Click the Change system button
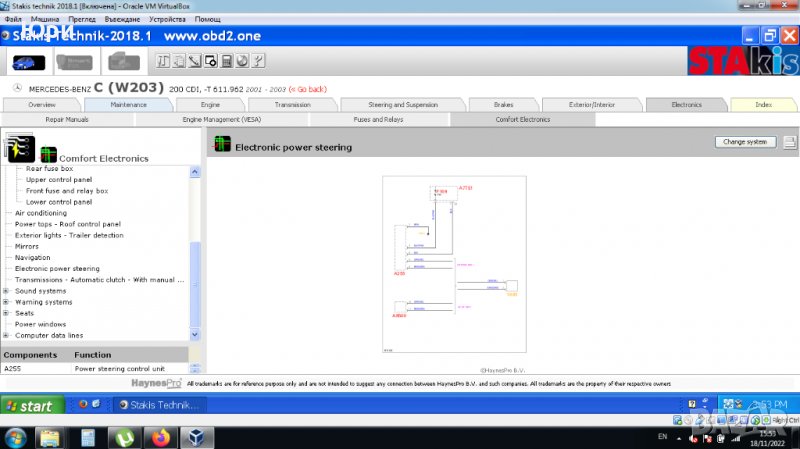The height and width of the screenshot is (449, 800). (745, 142)
